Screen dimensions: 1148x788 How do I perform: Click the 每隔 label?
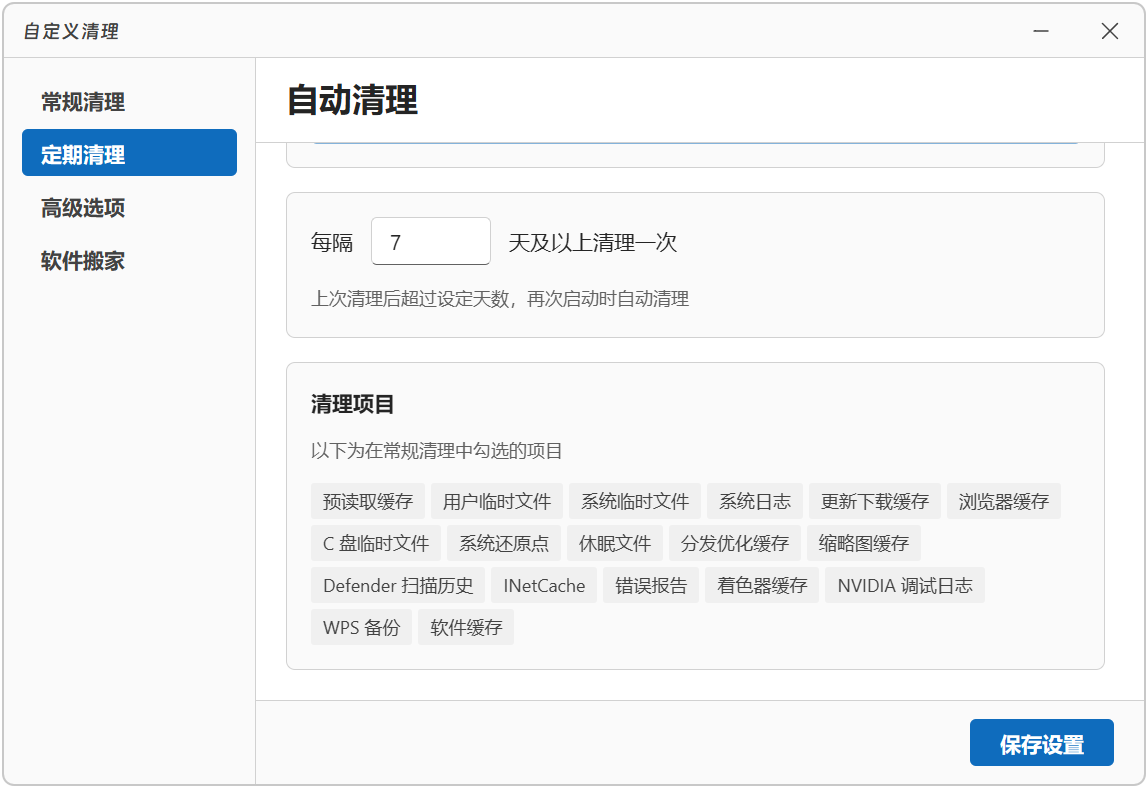point(332,242)
